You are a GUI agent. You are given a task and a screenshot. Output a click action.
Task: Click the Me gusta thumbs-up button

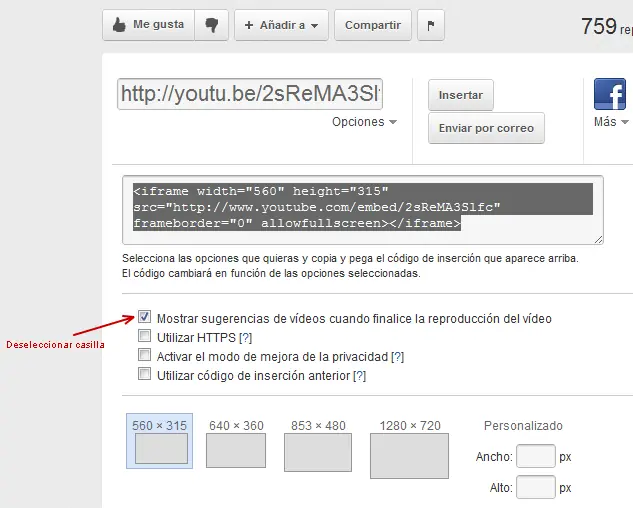[149, 25]
